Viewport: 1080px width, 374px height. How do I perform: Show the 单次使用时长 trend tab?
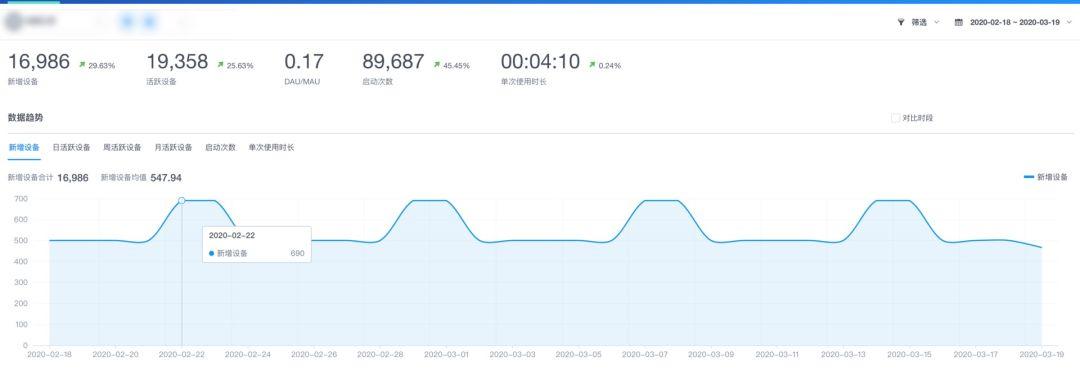[271, 147]
